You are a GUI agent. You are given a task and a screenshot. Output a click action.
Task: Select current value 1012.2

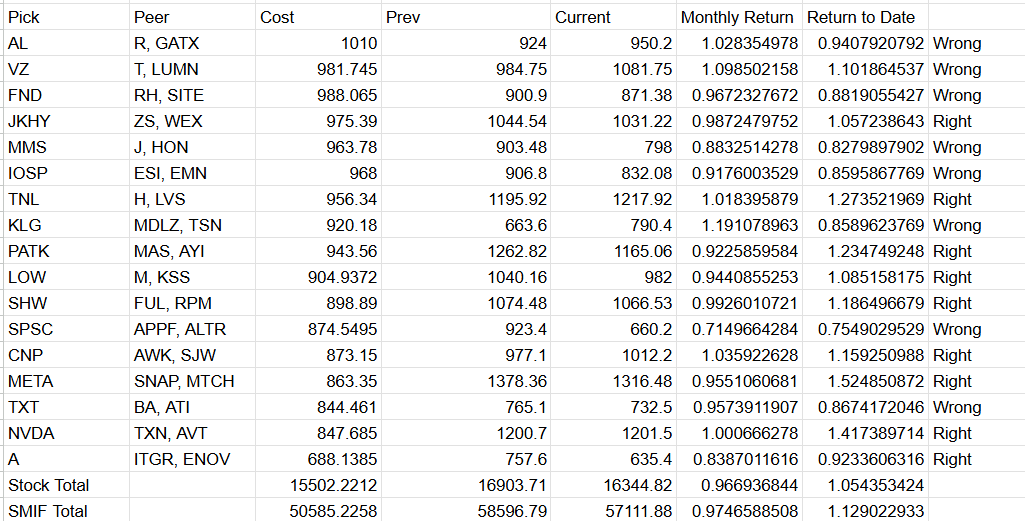pyautogui.click(x=613, y=355)
